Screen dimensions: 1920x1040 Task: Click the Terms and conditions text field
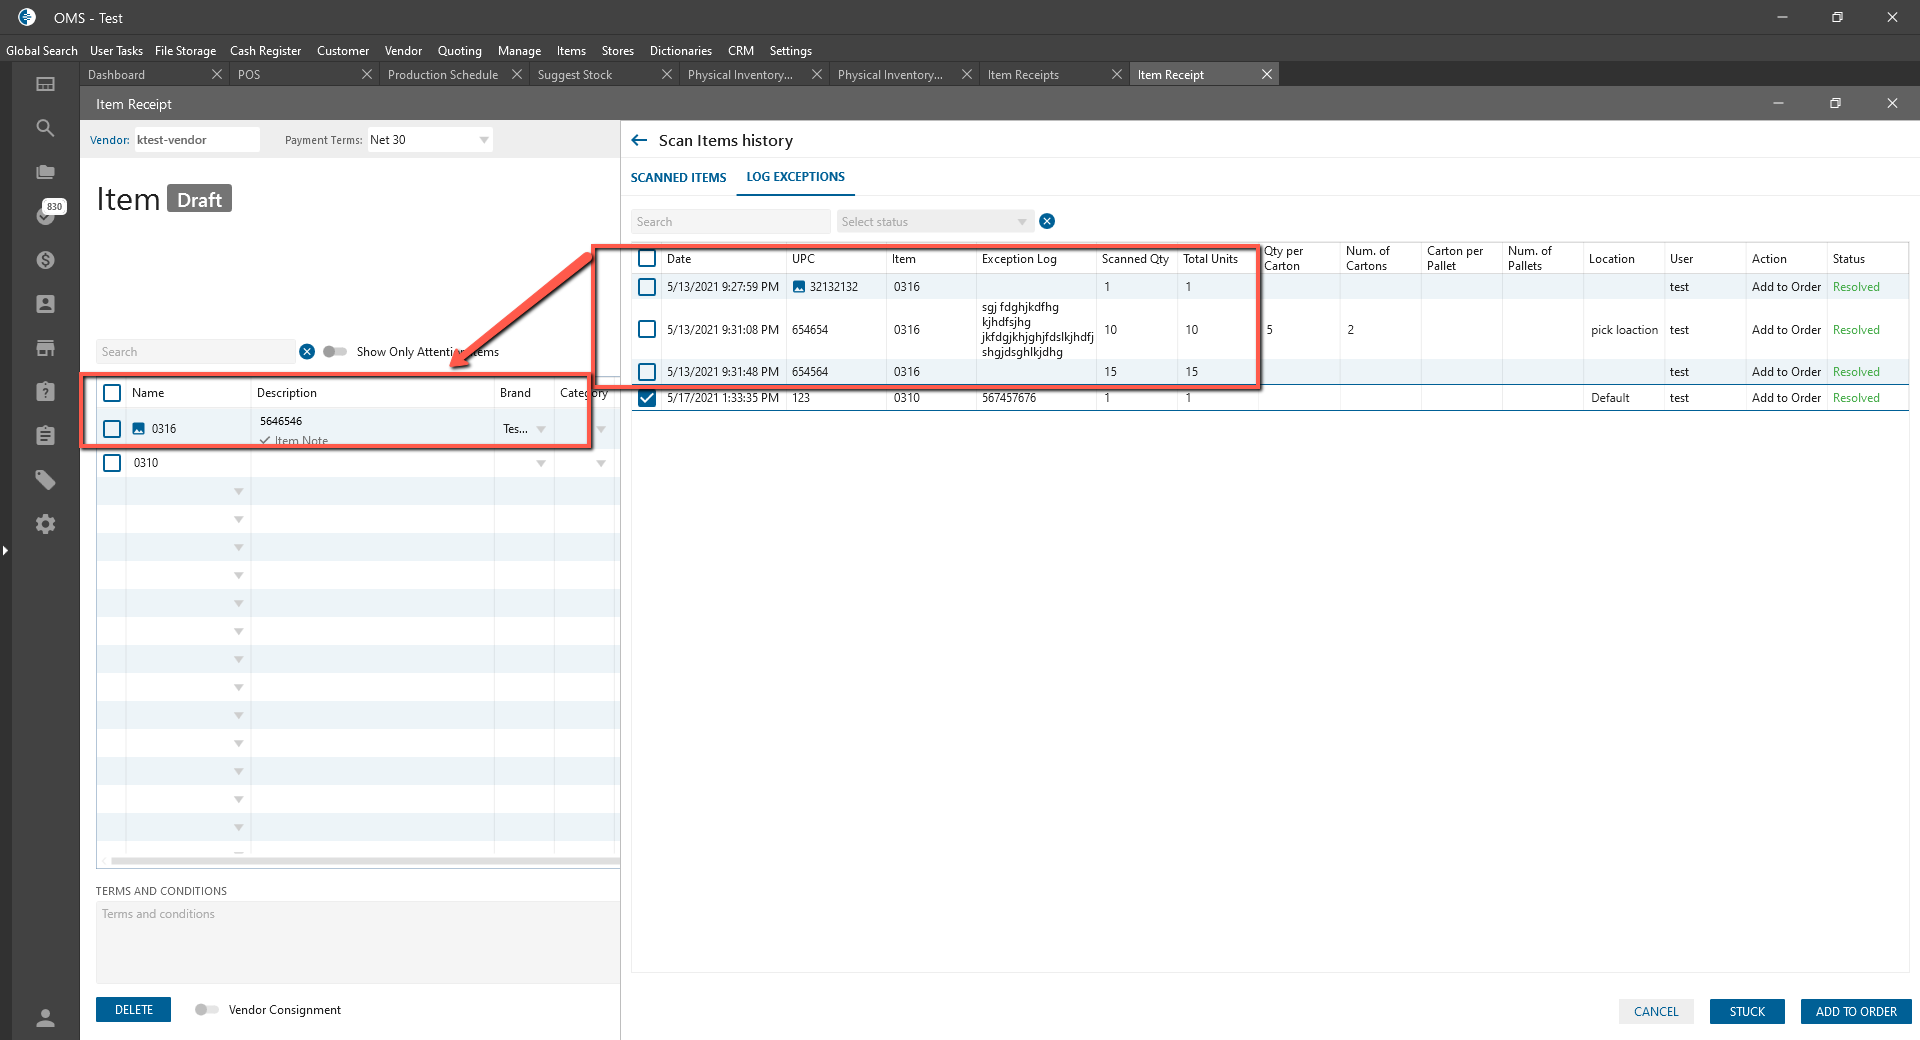click(357, 940)
